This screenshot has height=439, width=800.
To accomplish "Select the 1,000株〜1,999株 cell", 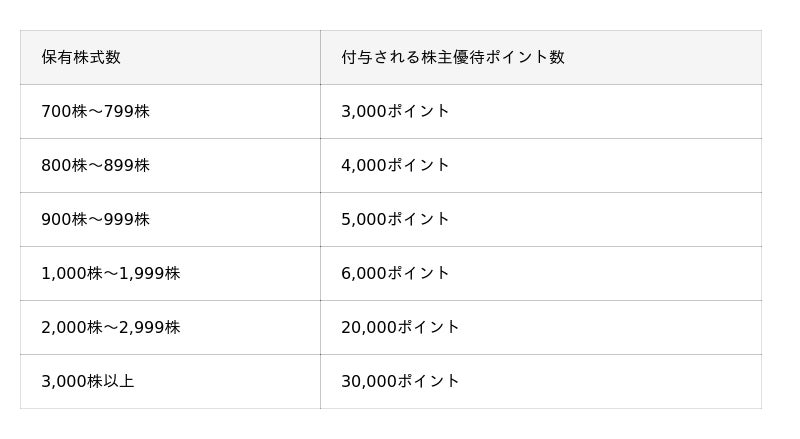I will (110, 273).
